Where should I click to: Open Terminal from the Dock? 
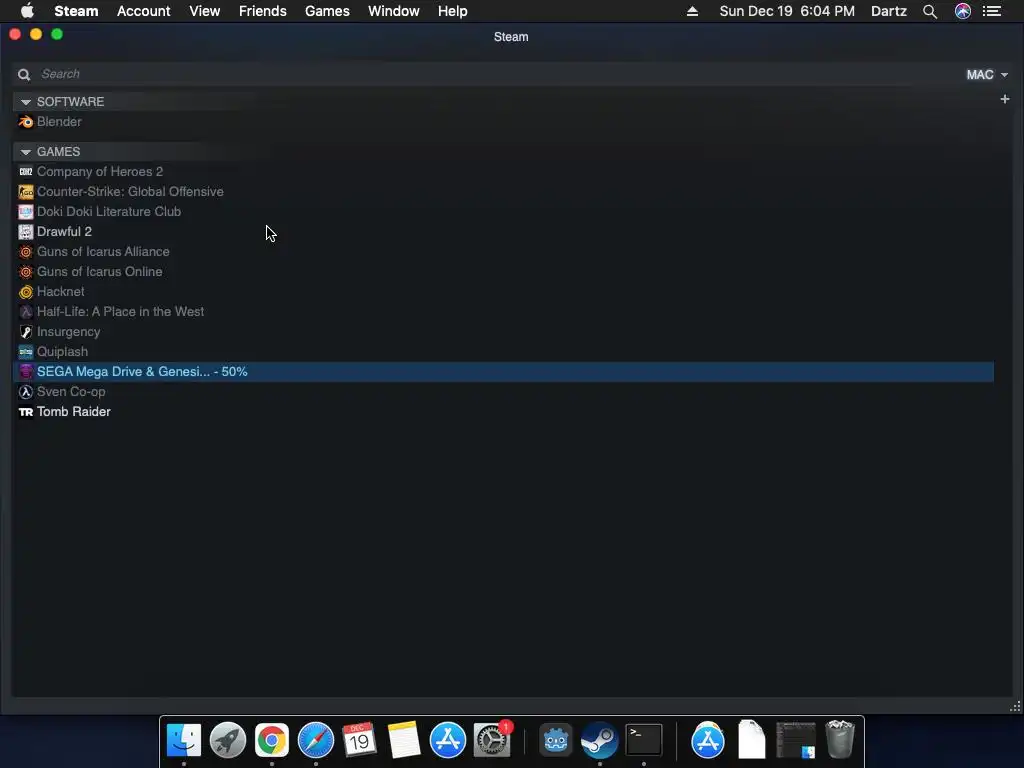click(x=644, y=740)
